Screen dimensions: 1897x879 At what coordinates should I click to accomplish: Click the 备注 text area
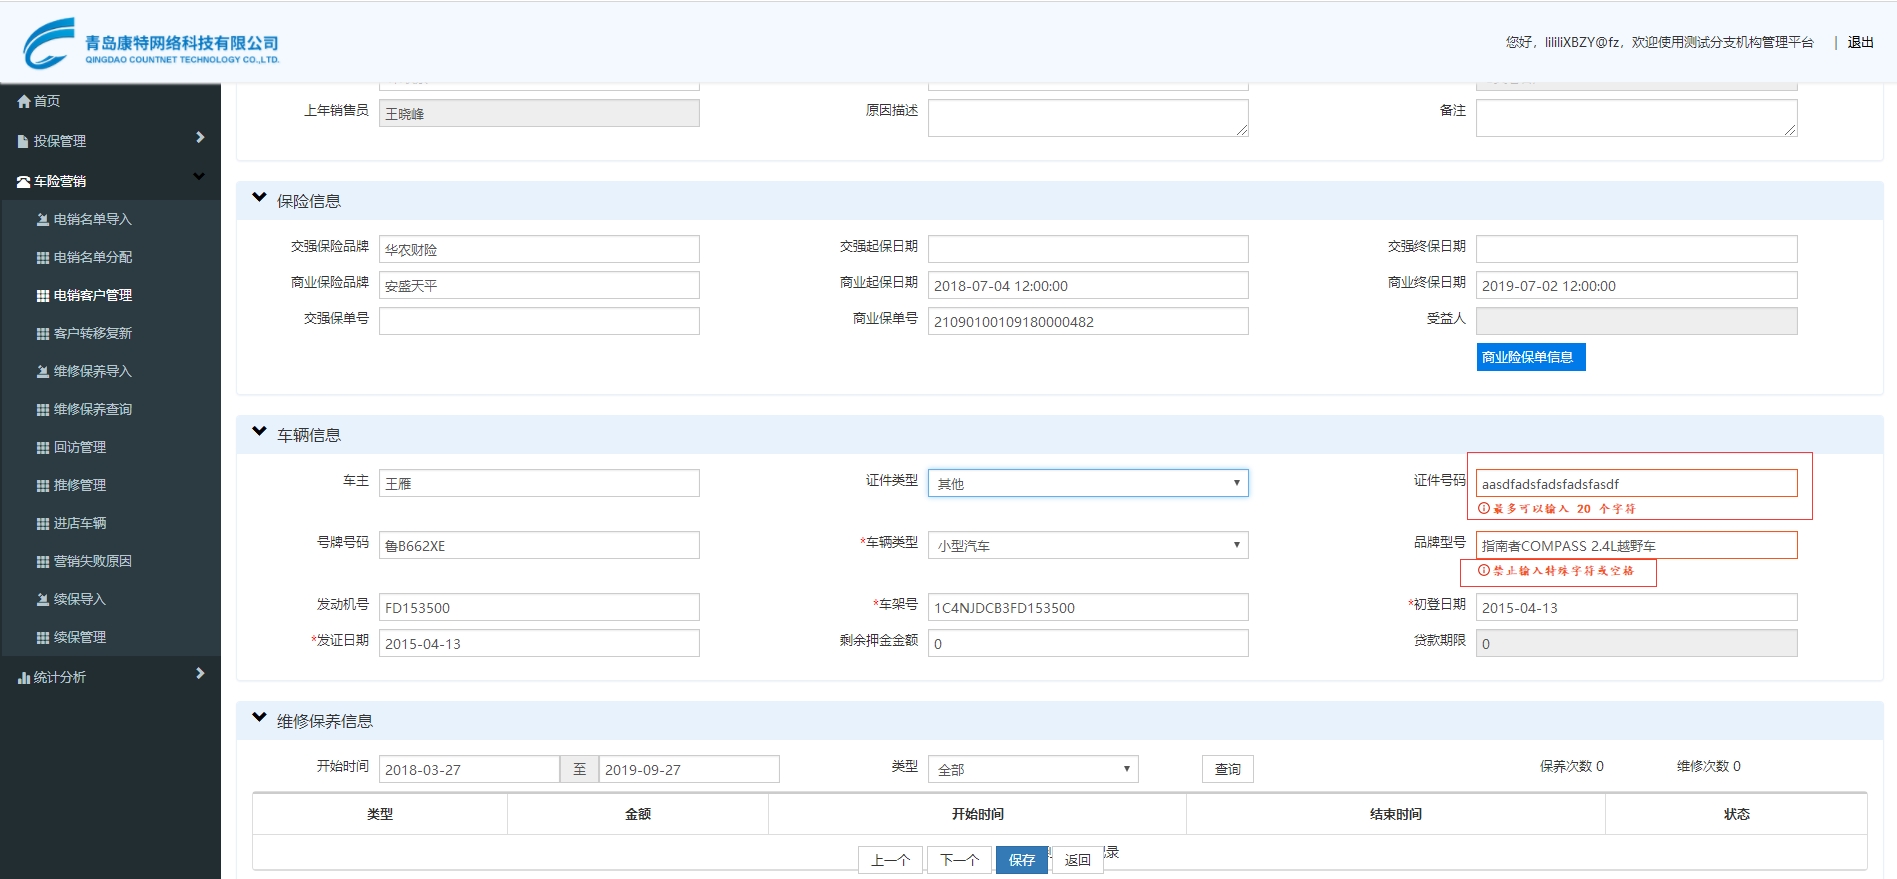coord(1637,118)
